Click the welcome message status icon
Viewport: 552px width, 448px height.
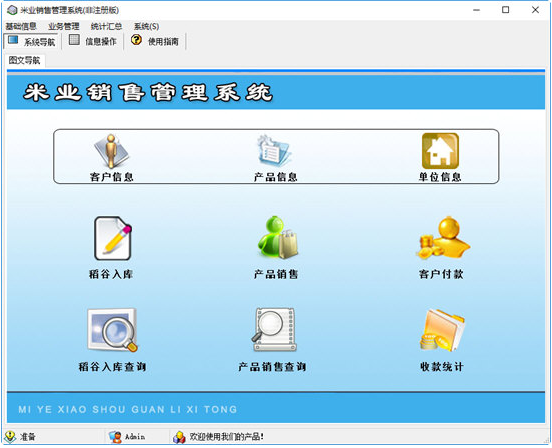coord(179,437)
